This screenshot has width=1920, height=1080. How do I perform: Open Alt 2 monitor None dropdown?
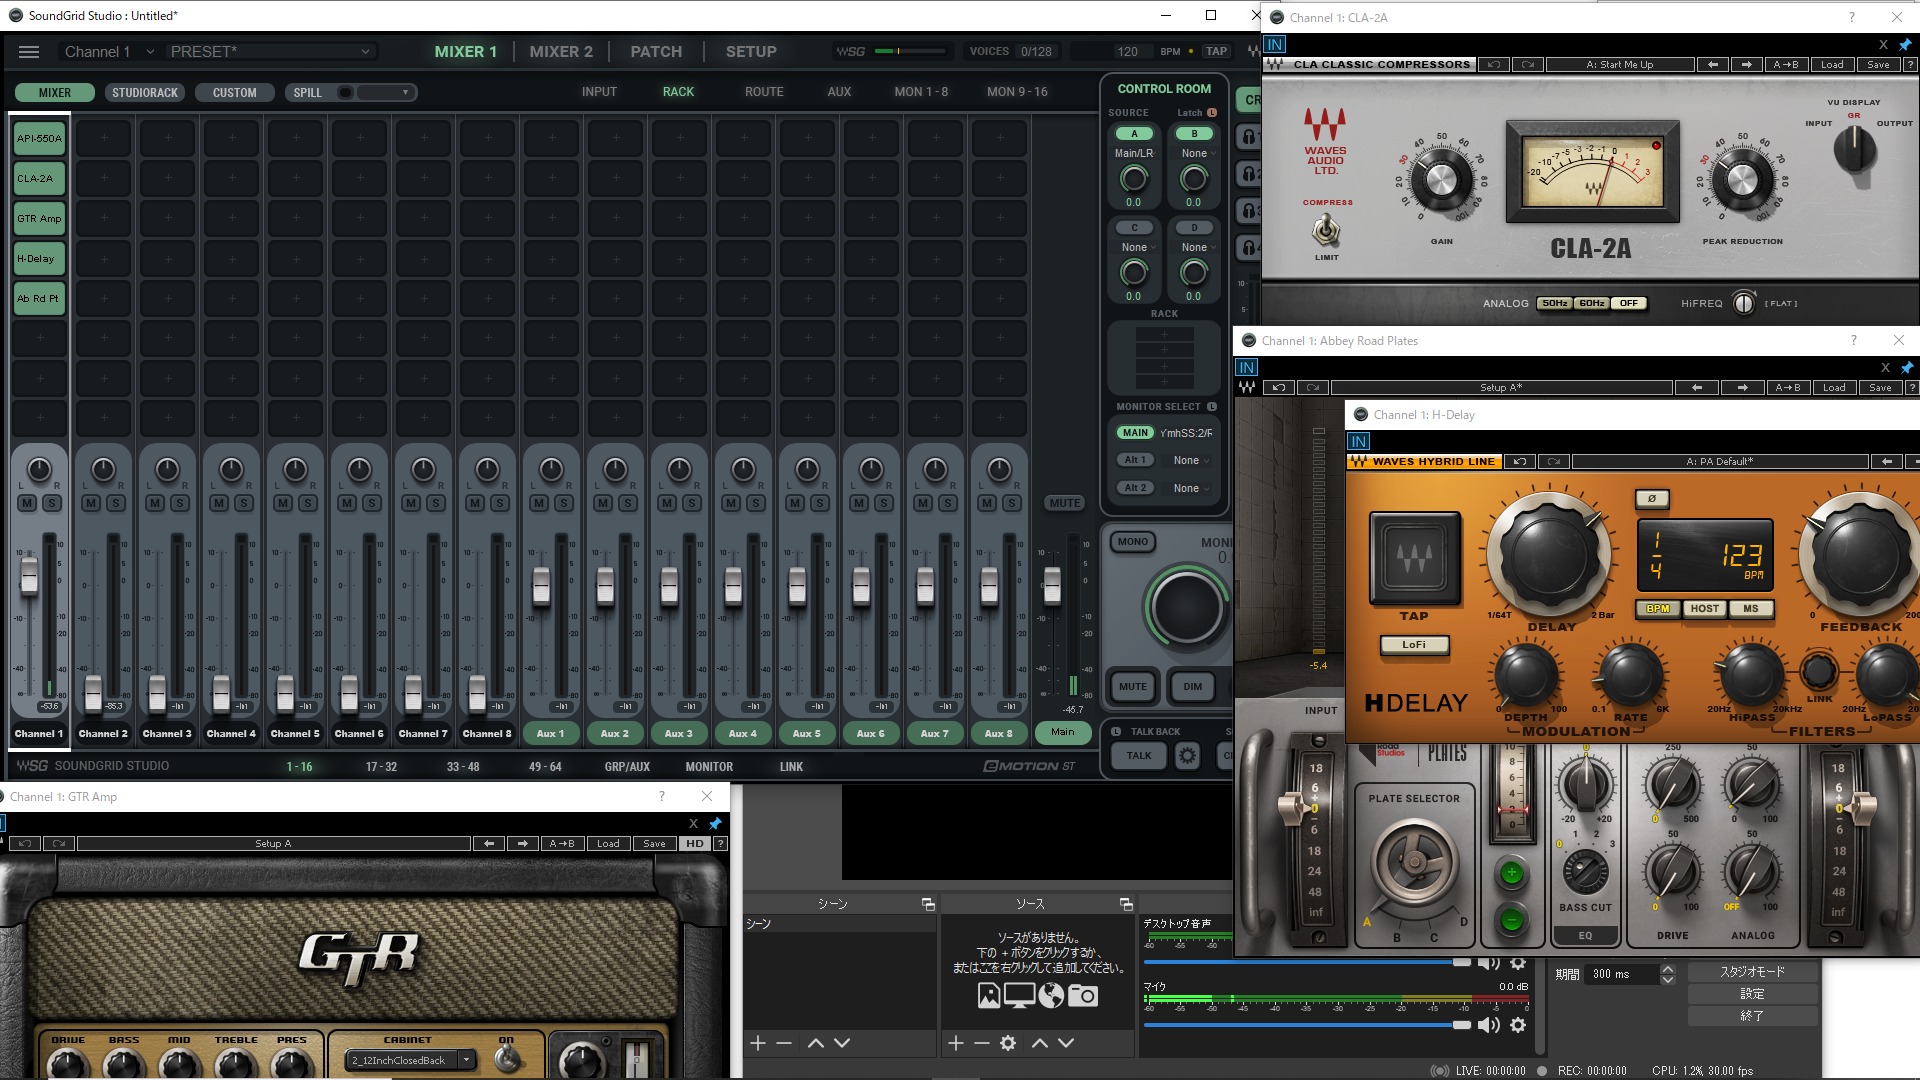[1190, 489]
